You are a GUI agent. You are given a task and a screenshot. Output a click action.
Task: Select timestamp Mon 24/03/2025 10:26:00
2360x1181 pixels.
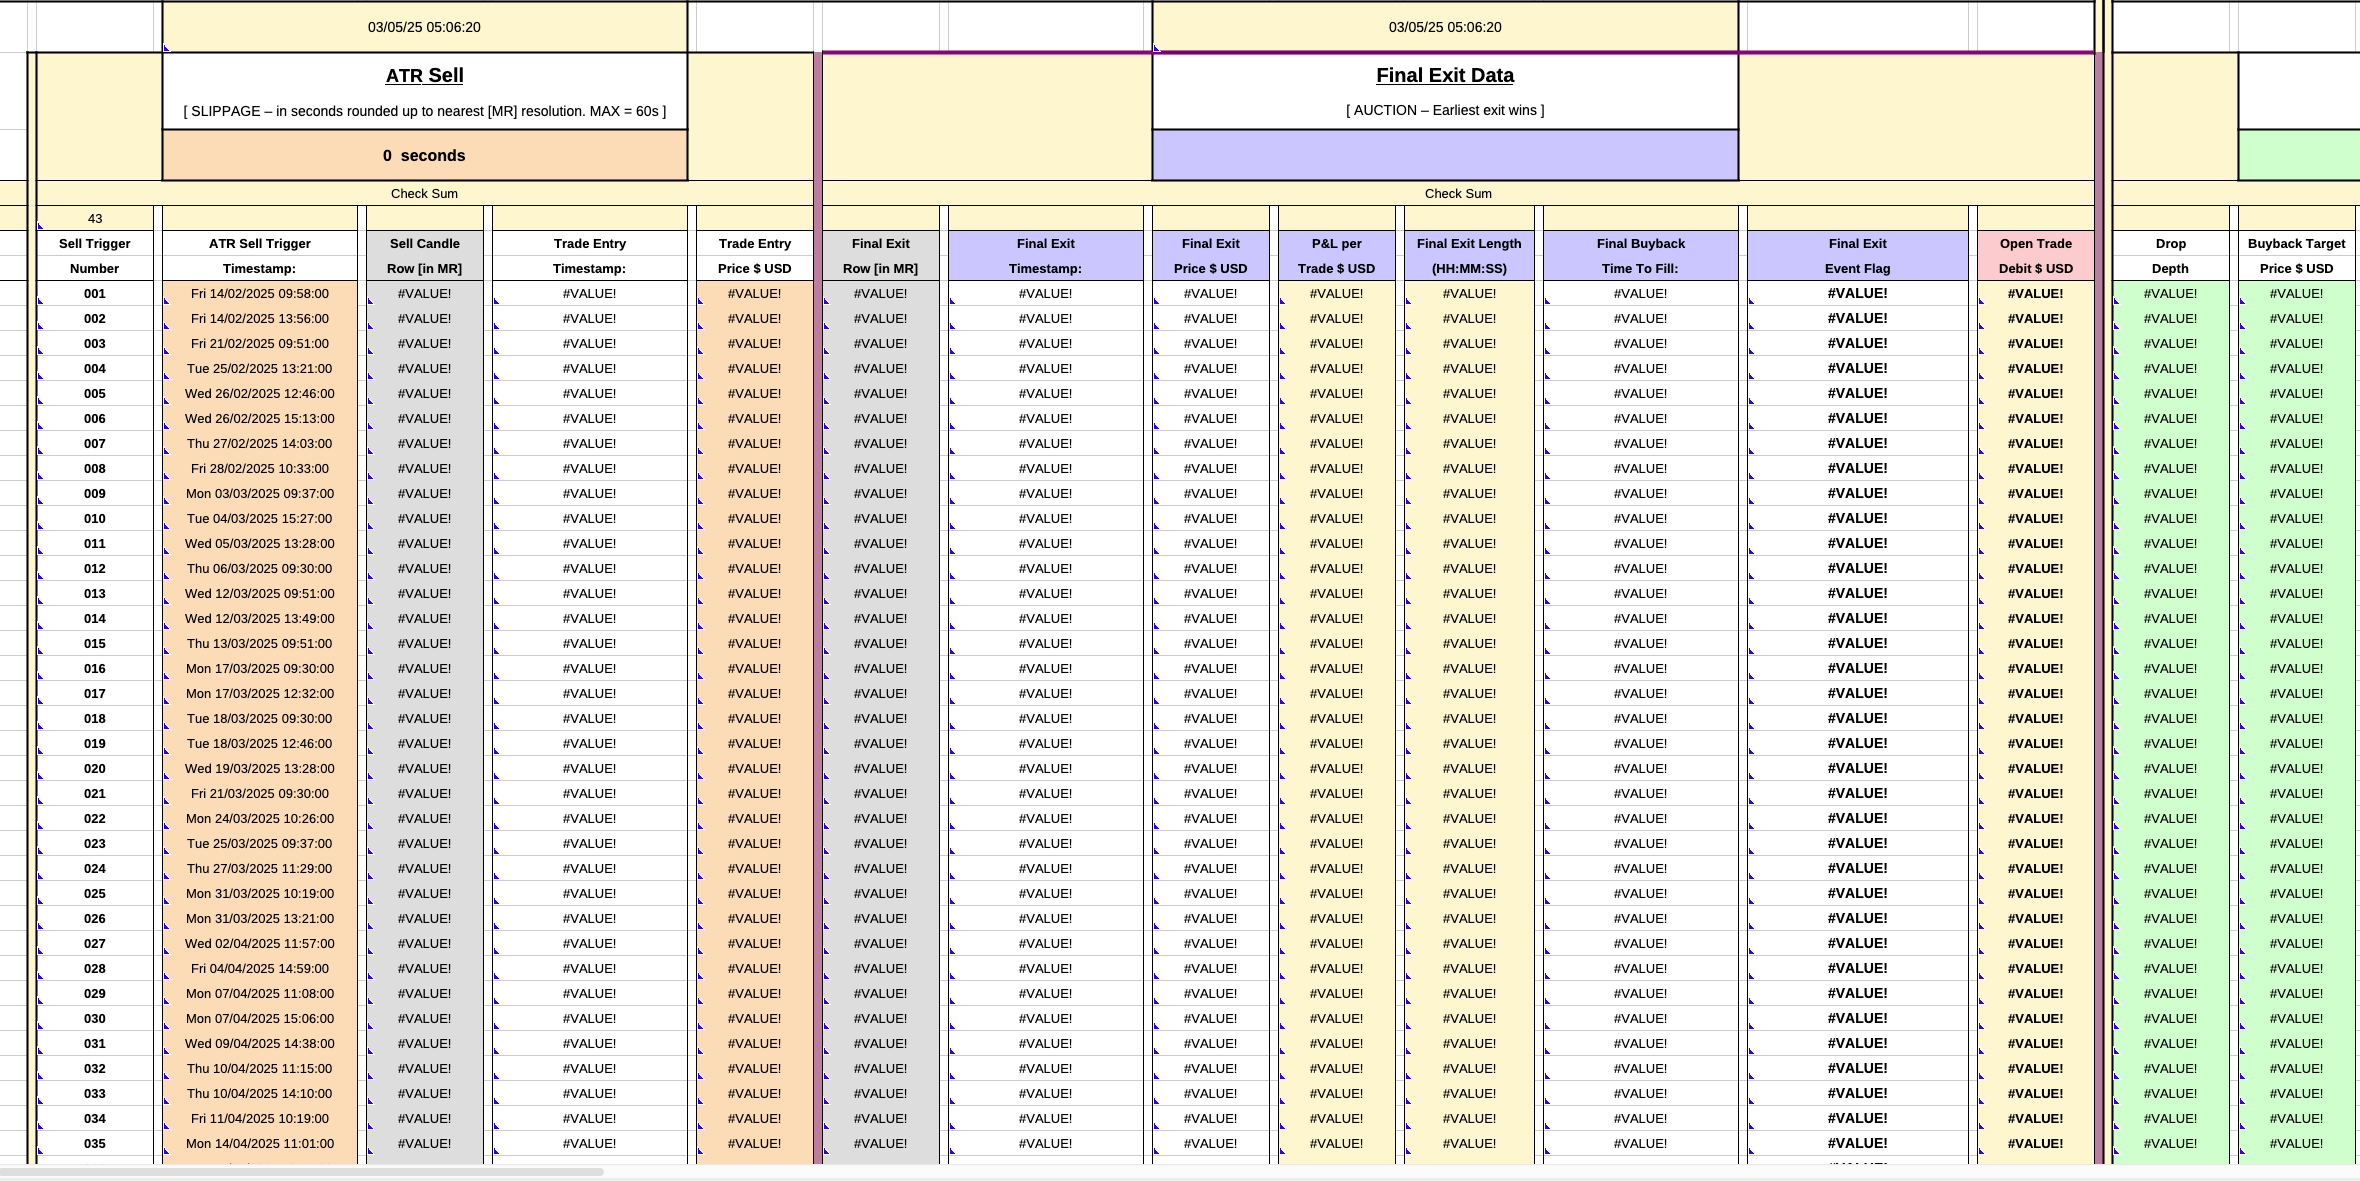click(x=260, y=818)
